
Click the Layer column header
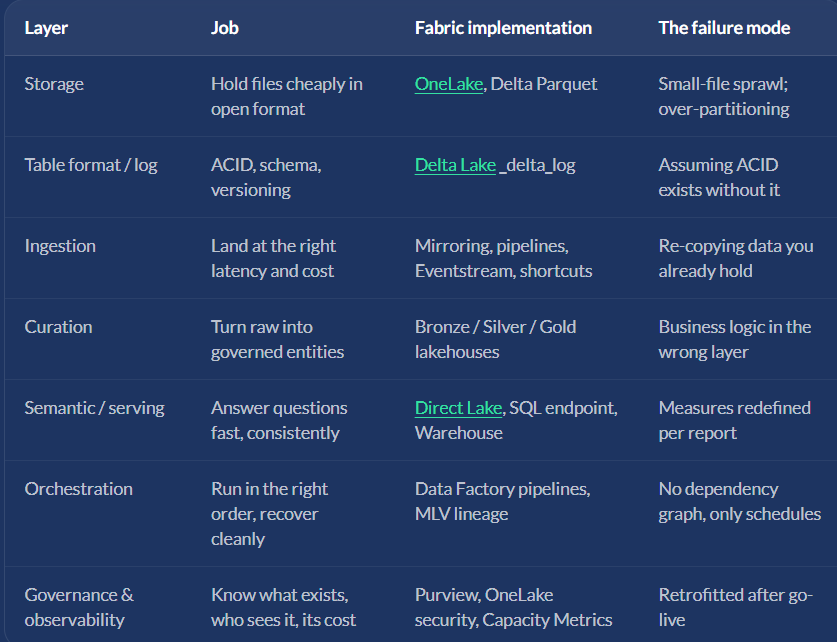[x=46, y=28]
